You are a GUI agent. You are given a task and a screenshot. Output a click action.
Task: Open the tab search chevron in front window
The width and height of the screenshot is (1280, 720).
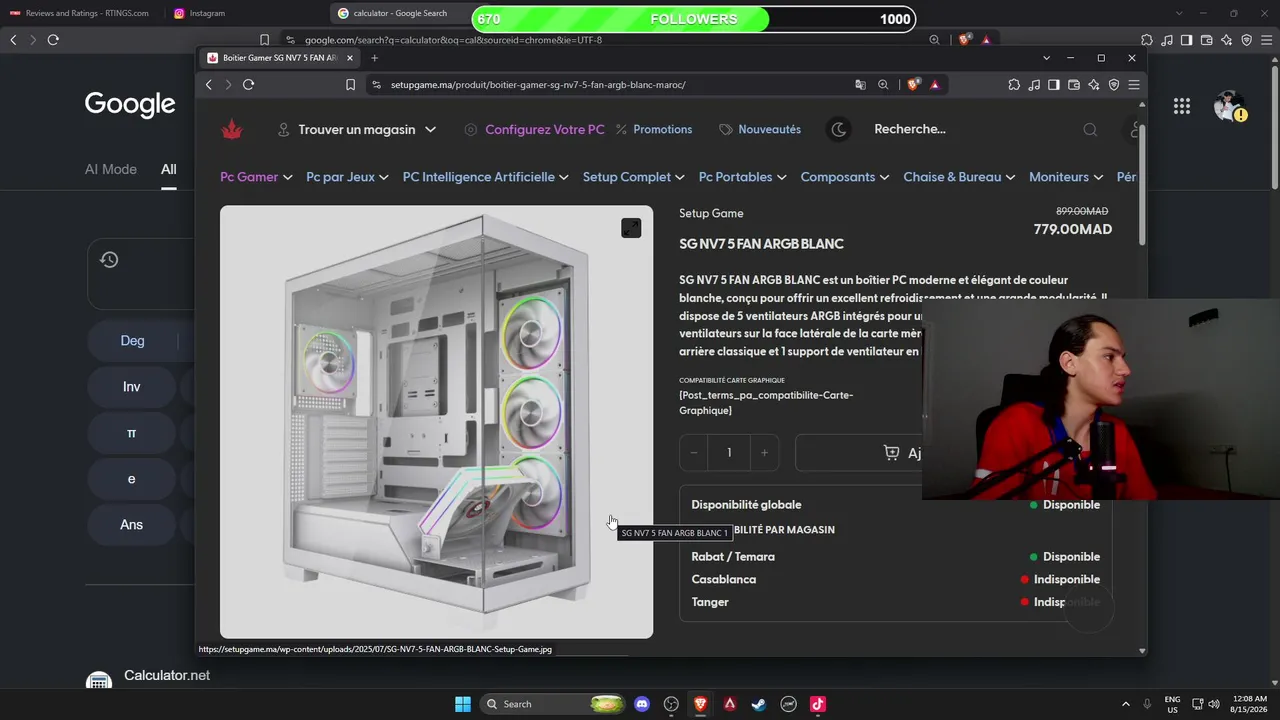click(1046, 58)
